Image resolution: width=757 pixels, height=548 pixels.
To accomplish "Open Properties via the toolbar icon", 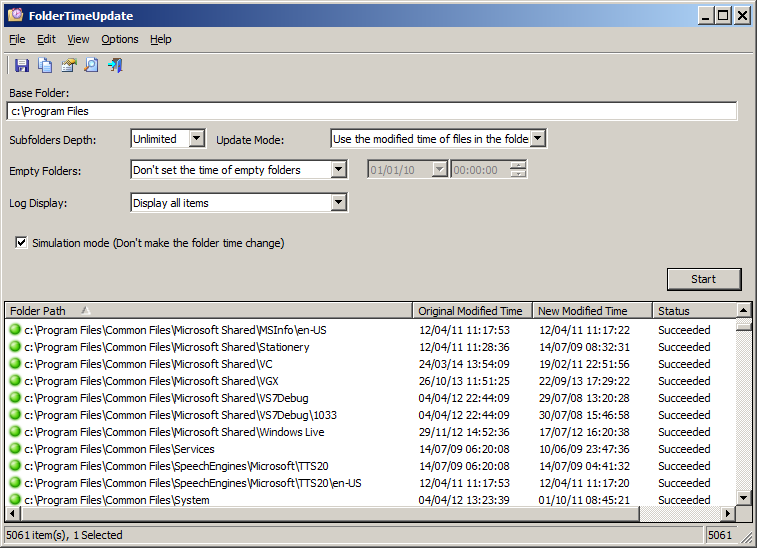I will tap(68, 66).
